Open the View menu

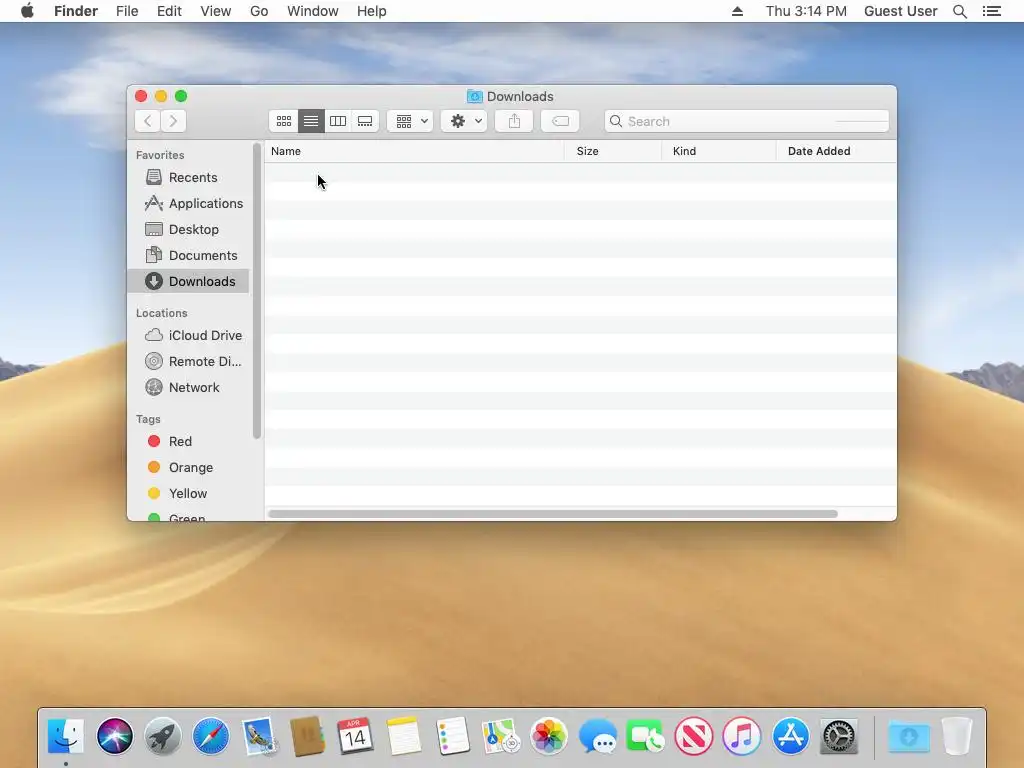point(216,11)
